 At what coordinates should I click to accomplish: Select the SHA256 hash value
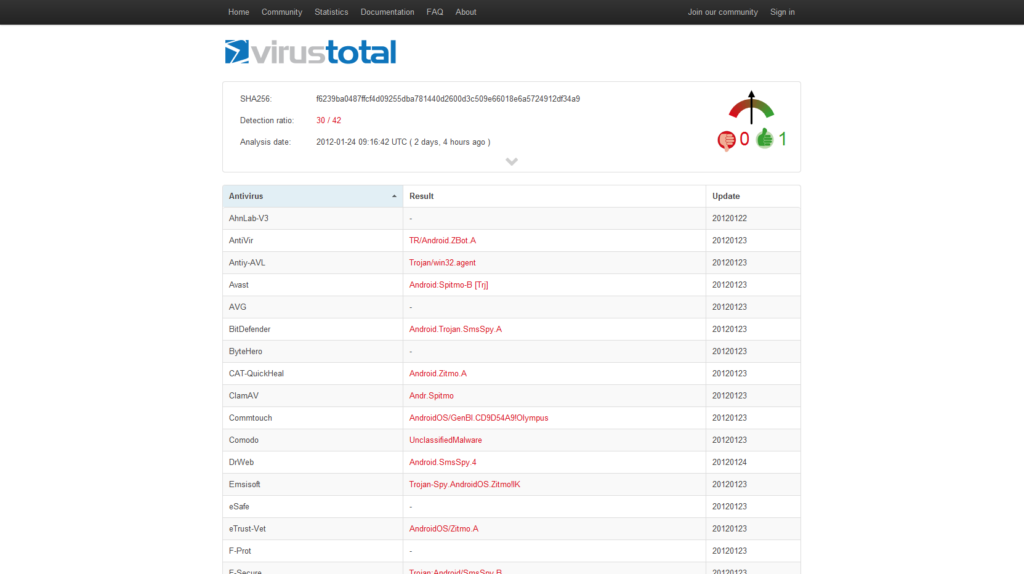coord(448,99)
